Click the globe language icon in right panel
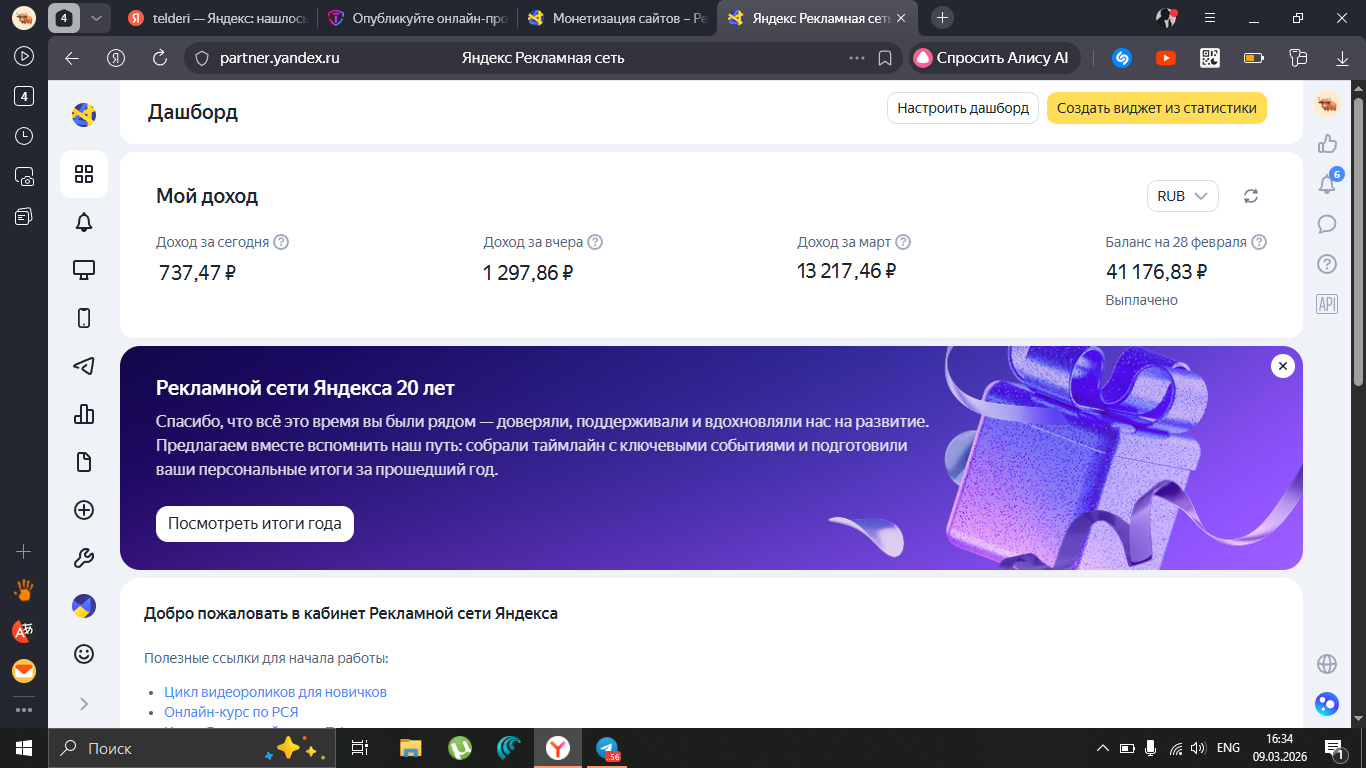 pos(1327,664)
